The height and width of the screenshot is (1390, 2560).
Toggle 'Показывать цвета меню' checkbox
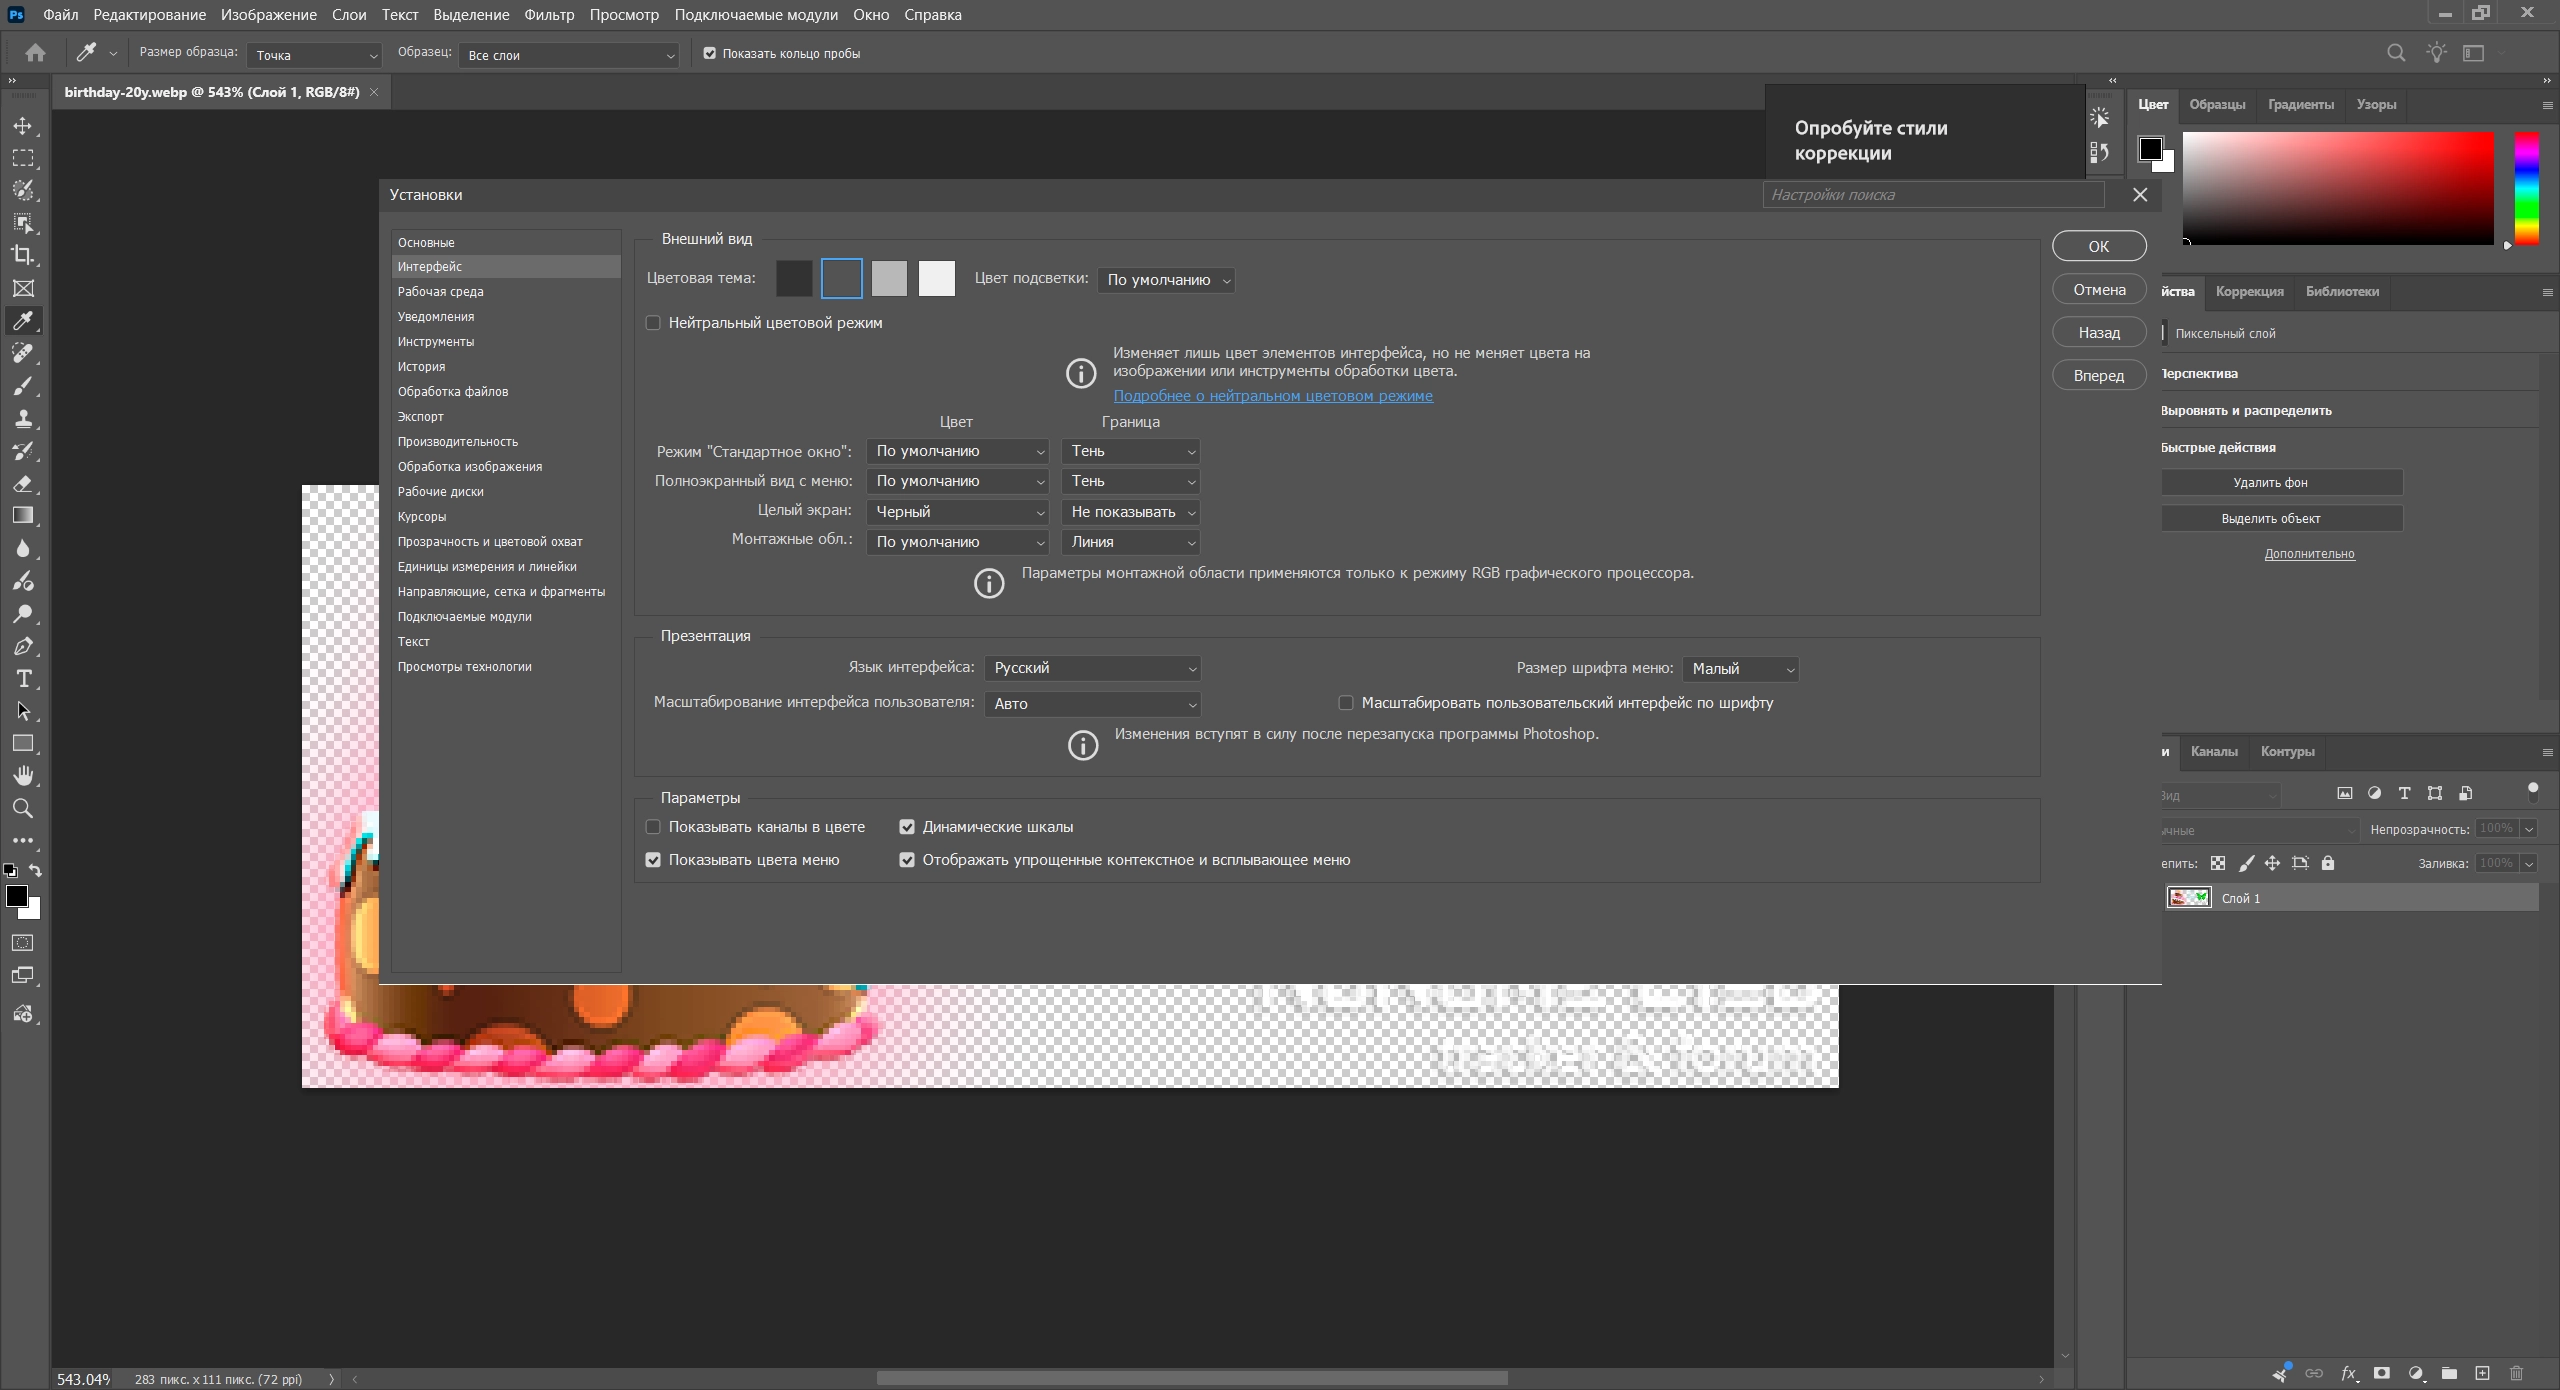(653, 860)
